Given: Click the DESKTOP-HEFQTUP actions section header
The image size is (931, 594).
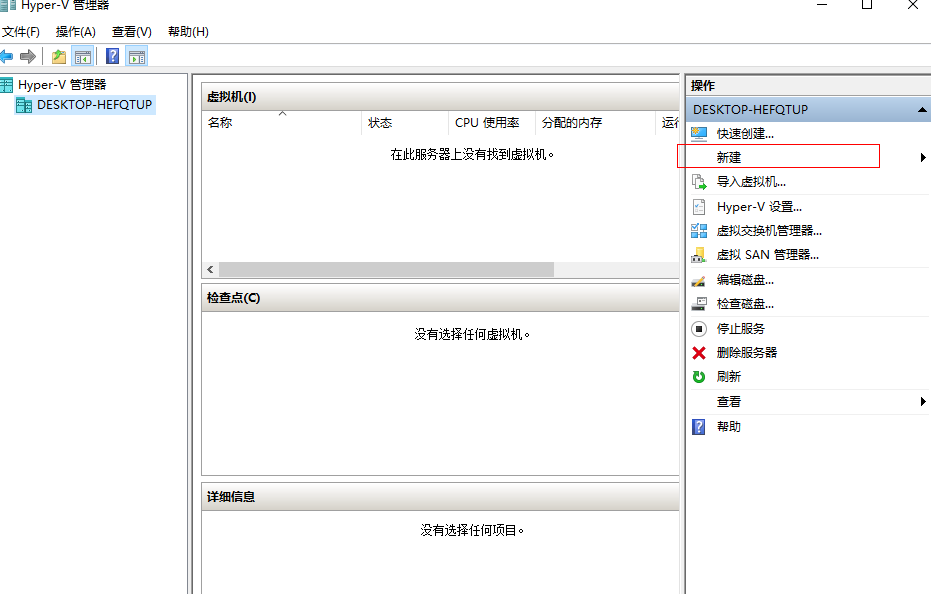Looking at the screenshot, I should tap(809, 109).
